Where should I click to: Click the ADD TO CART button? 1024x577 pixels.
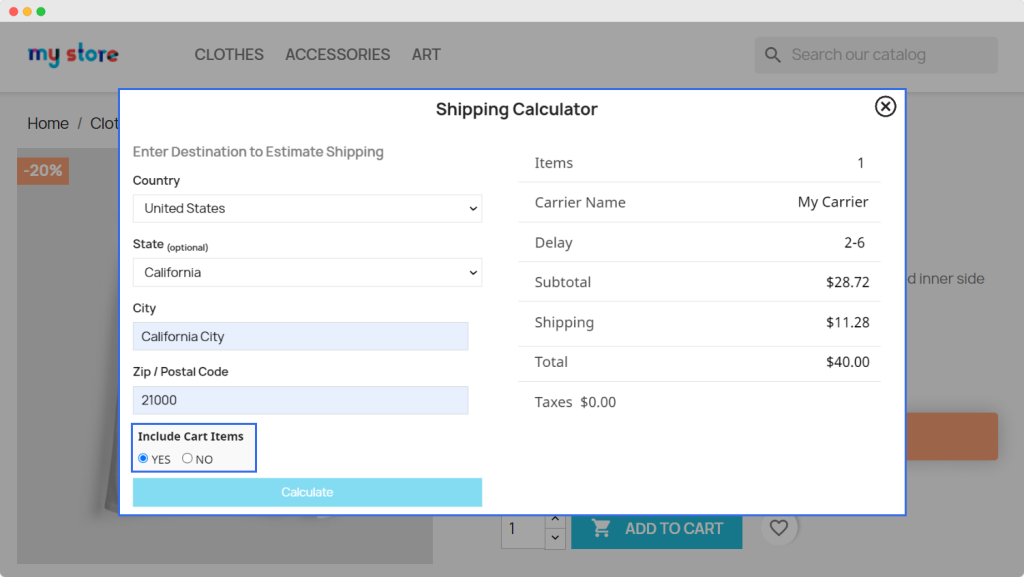coord(656,528)
